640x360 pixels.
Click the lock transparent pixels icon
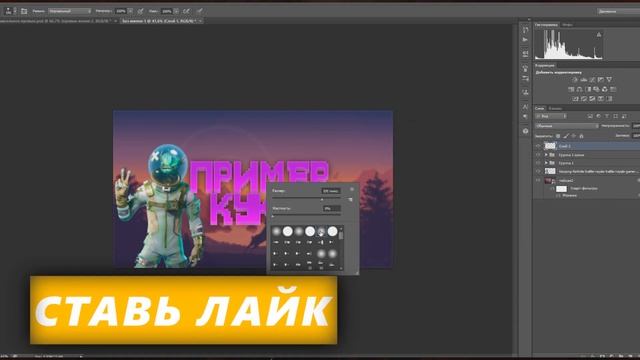(558, 136)
